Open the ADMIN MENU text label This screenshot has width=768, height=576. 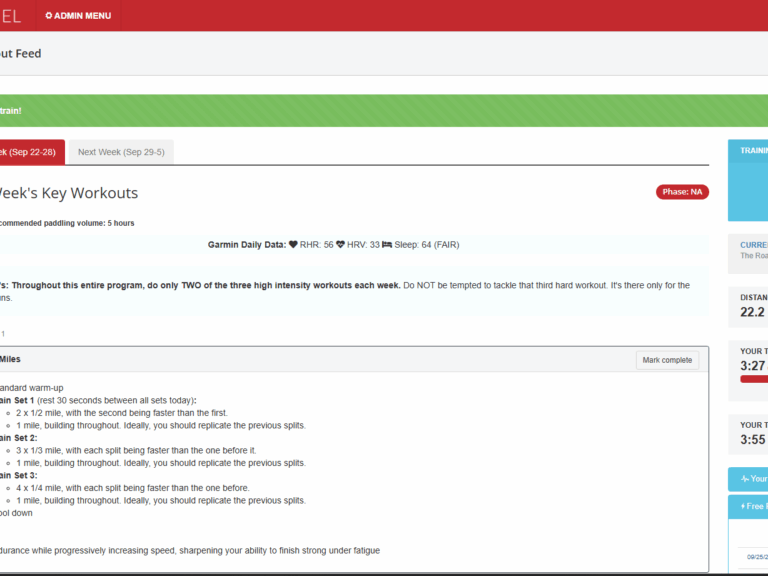[83, 16]
